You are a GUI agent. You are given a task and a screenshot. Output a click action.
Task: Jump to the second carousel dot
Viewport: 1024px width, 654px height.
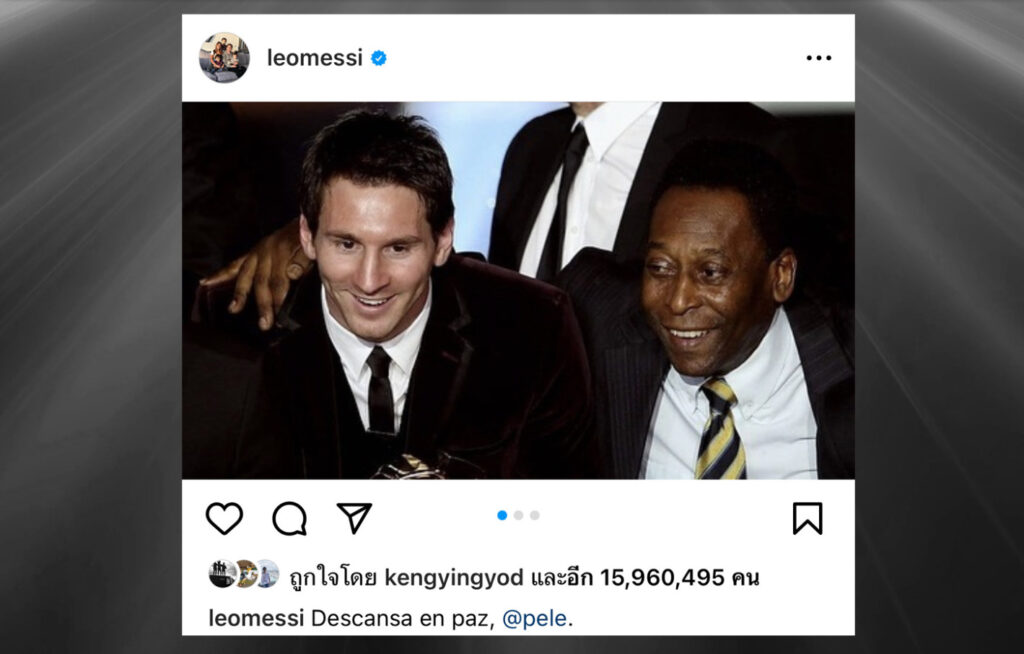click(518, 515)
